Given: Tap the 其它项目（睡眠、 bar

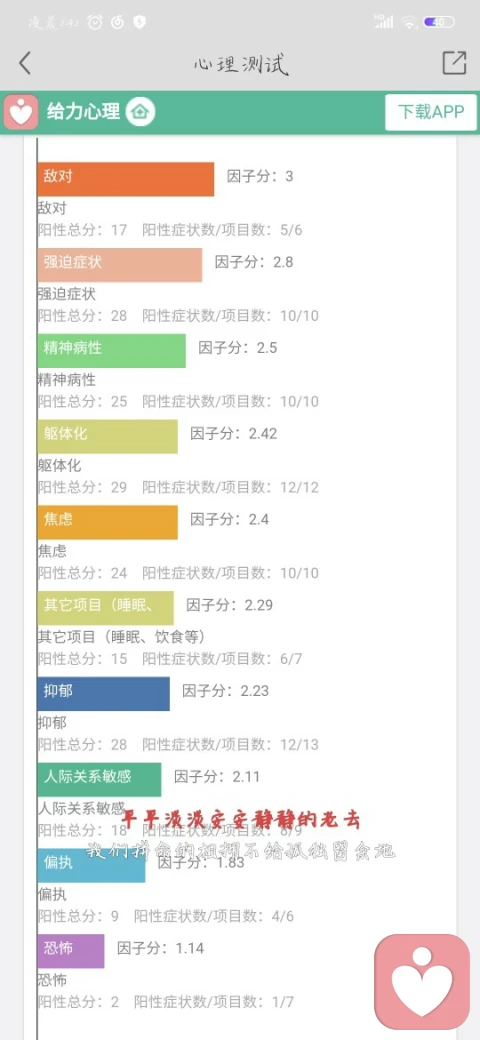Looking at the screenshot, I should [x=105, y=608].
